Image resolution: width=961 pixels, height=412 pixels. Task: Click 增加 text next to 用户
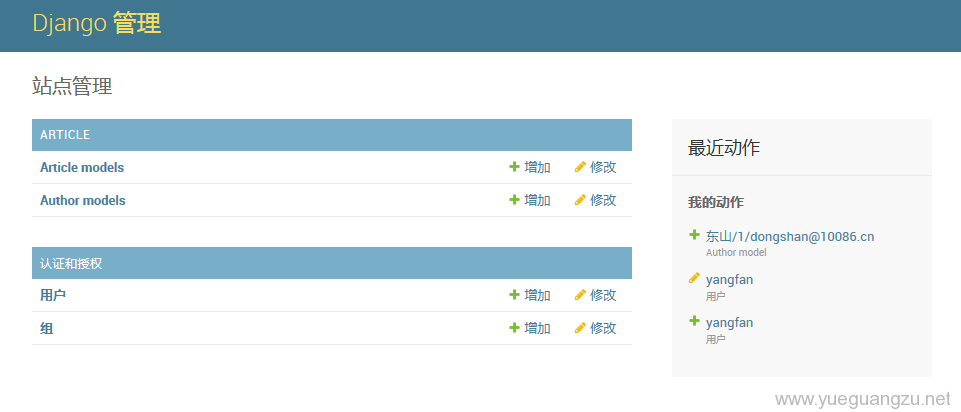(537, 295)
